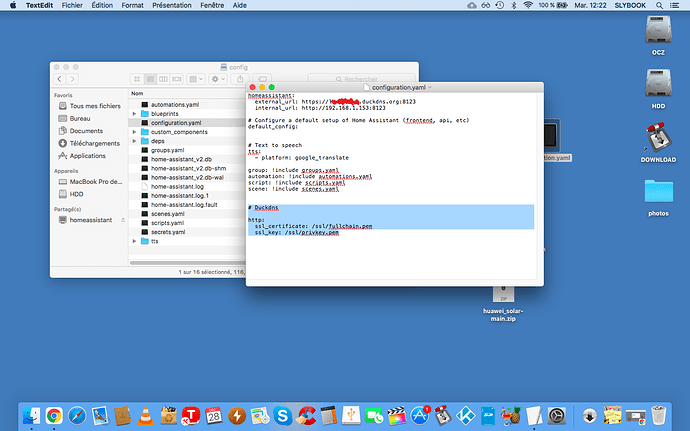
Task: Switch Finder to Cover Flow view
Action: (x=176, y=79)
